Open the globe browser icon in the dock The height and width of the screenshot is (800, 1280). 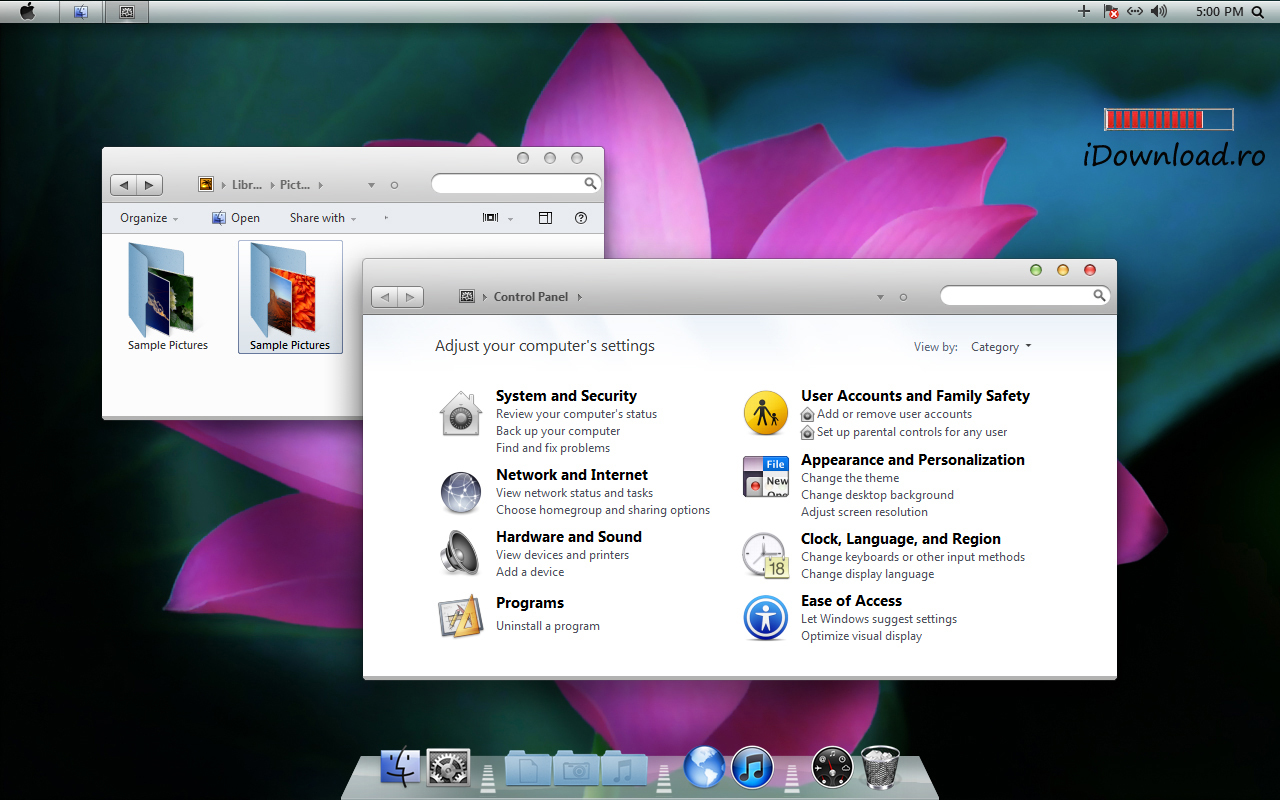tap(704, 767)
